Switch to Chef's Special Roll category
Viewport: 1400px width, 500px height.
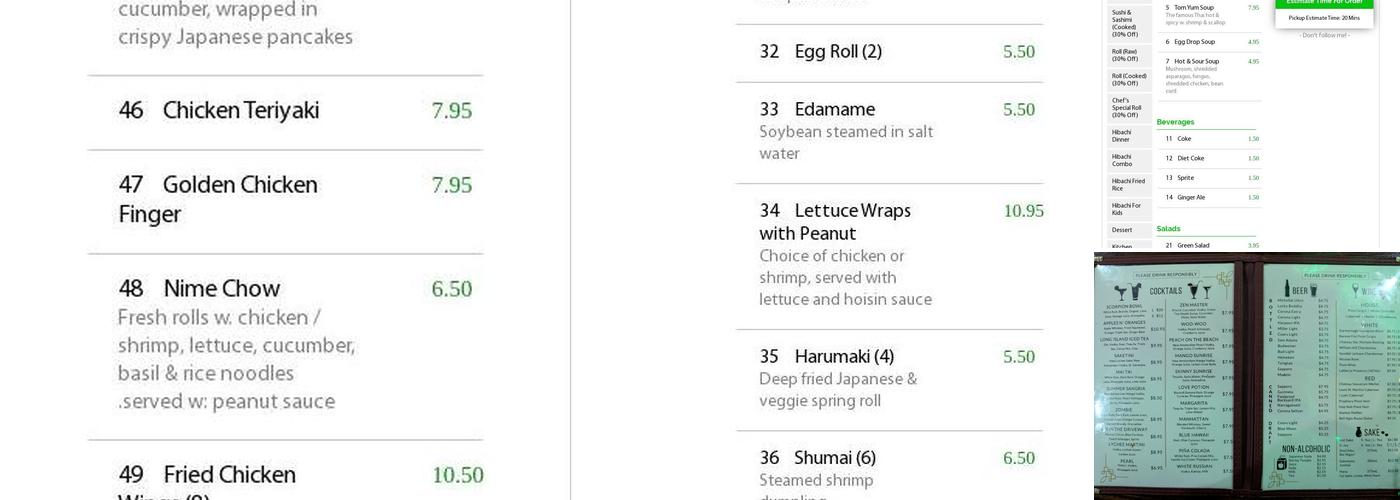(1126, 107)
